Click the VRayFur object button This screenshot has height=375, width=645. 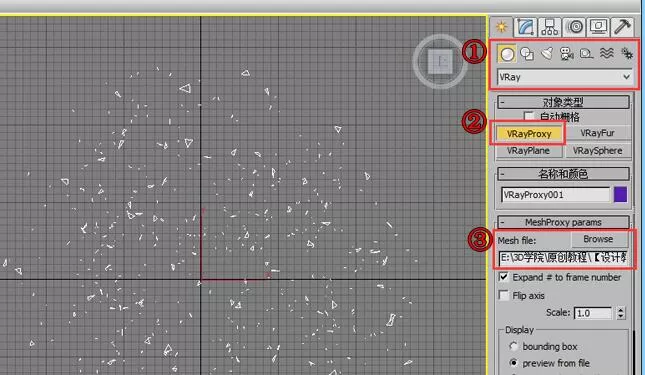[597, 133]
